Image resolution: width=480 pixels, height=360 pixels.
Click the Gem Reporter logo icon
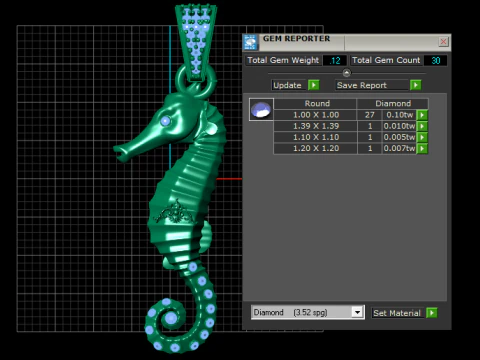click(250, 42)
